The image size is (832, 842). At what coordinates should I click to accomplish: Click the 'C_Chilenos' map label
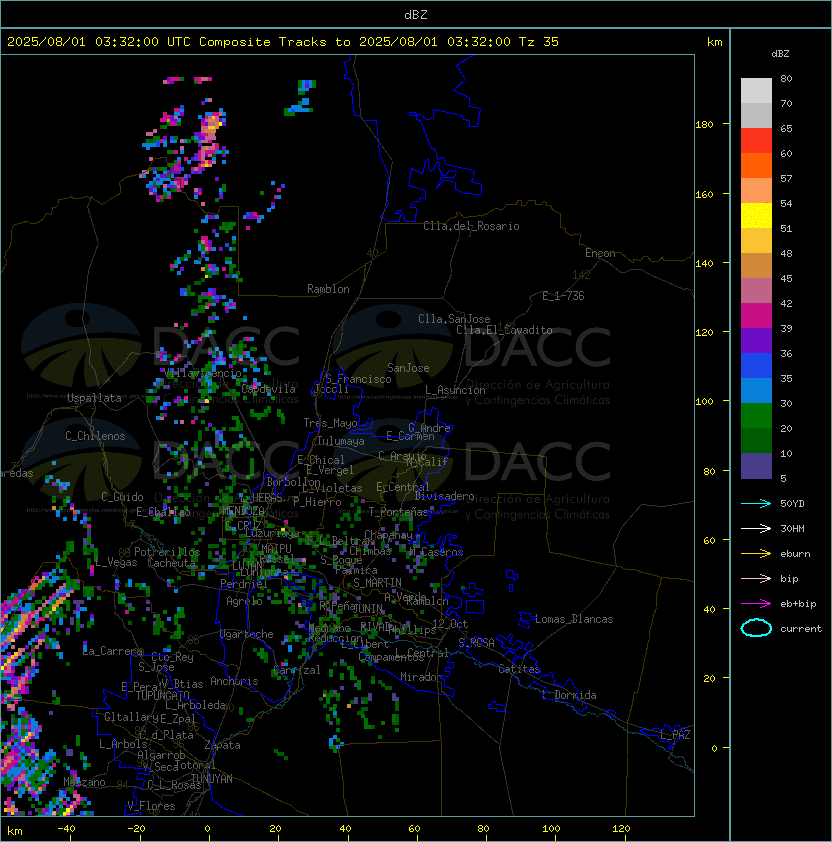coord(95,436)
